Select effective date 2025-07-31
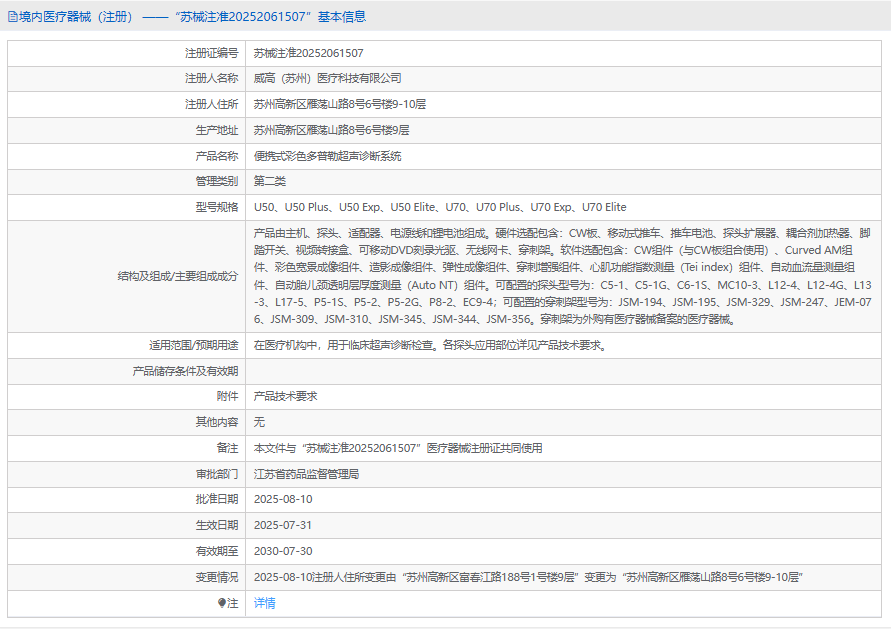Screen dimensions: 891x629 (283, 526)
